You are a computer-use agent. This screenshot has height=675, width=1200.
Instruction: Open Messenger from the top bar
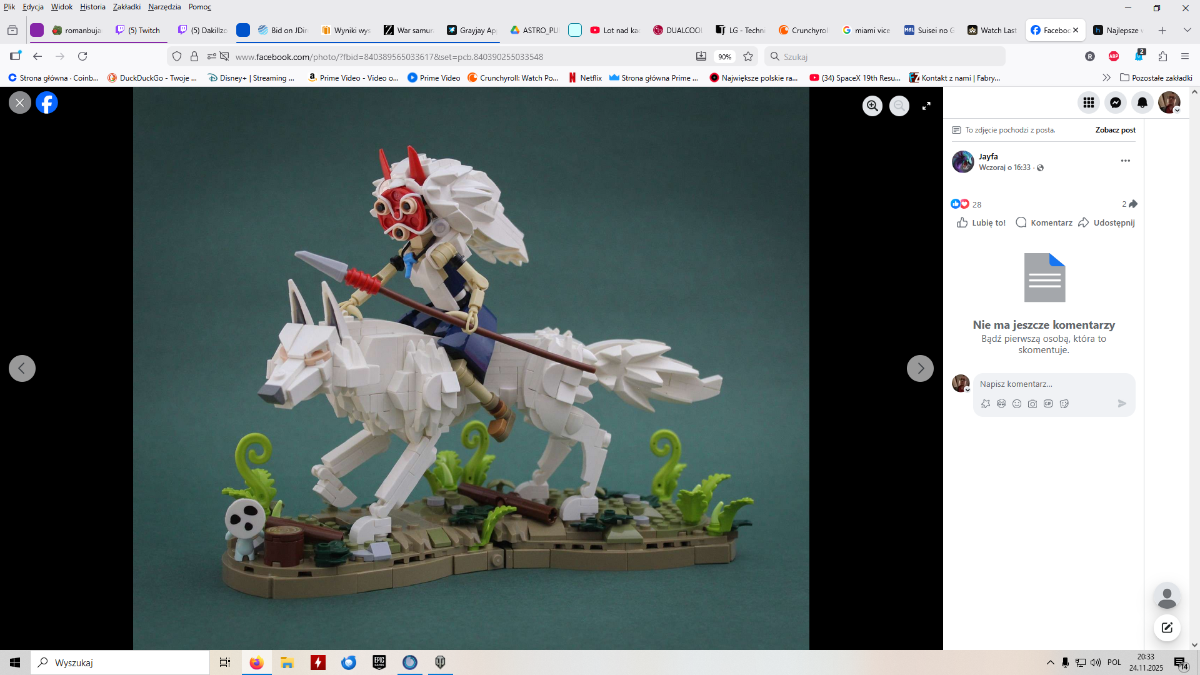tap(1114, 104)
